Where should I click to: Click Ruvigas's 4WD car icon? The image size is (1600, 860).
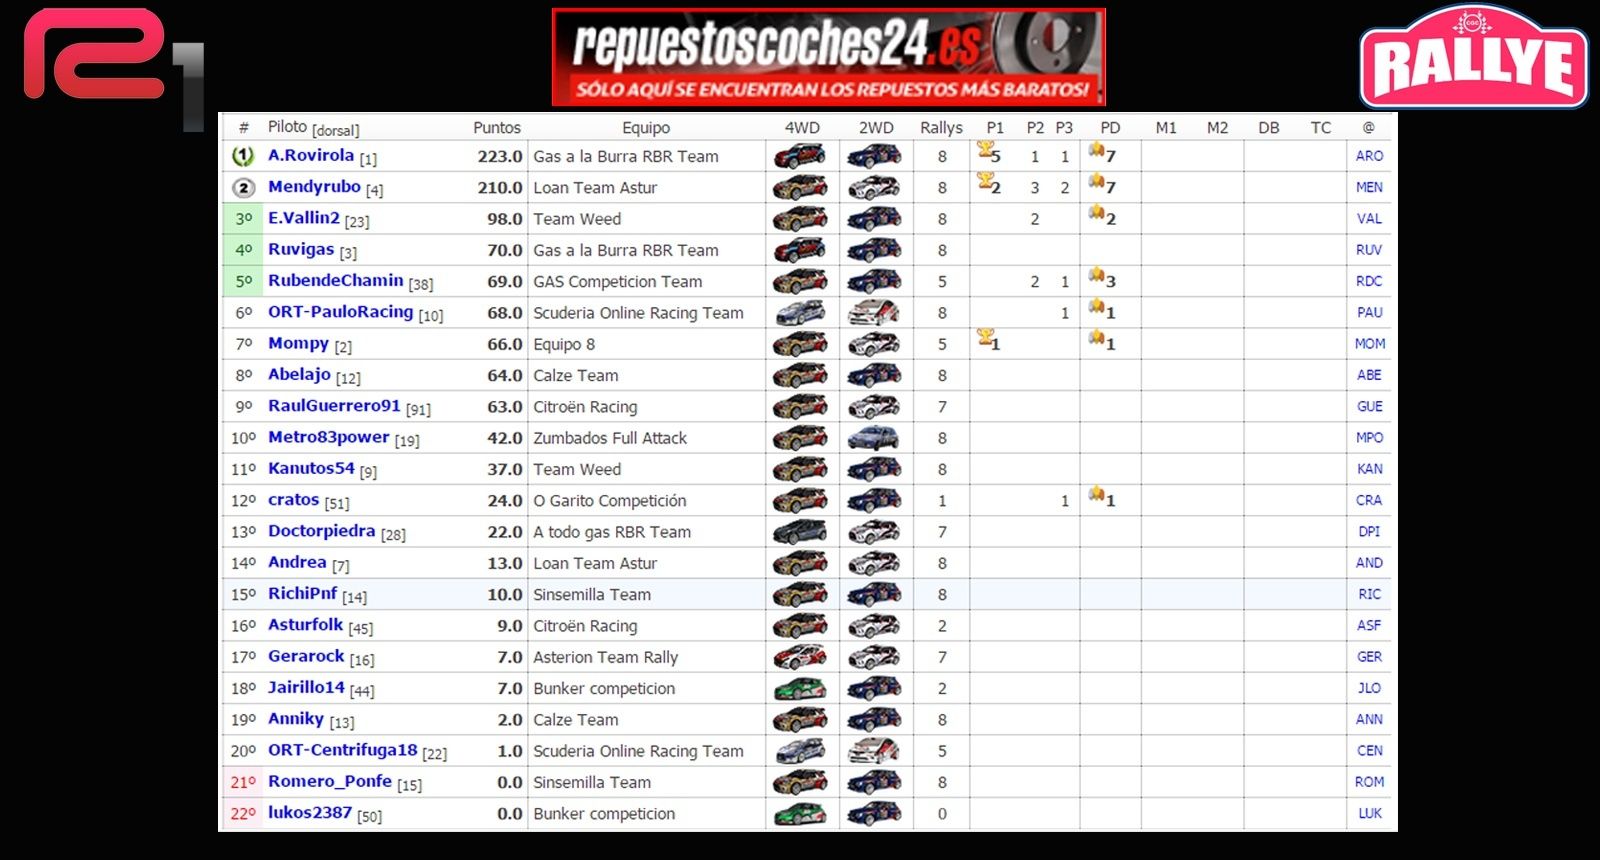800,250
